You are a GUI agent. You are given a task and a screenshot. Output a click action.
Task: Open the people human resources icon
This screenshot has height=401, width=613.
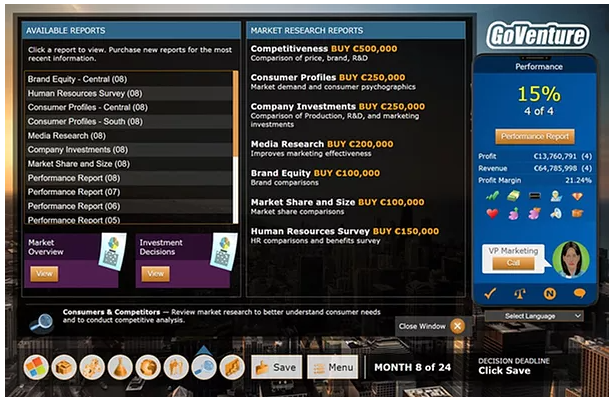(x=176, y=367)
